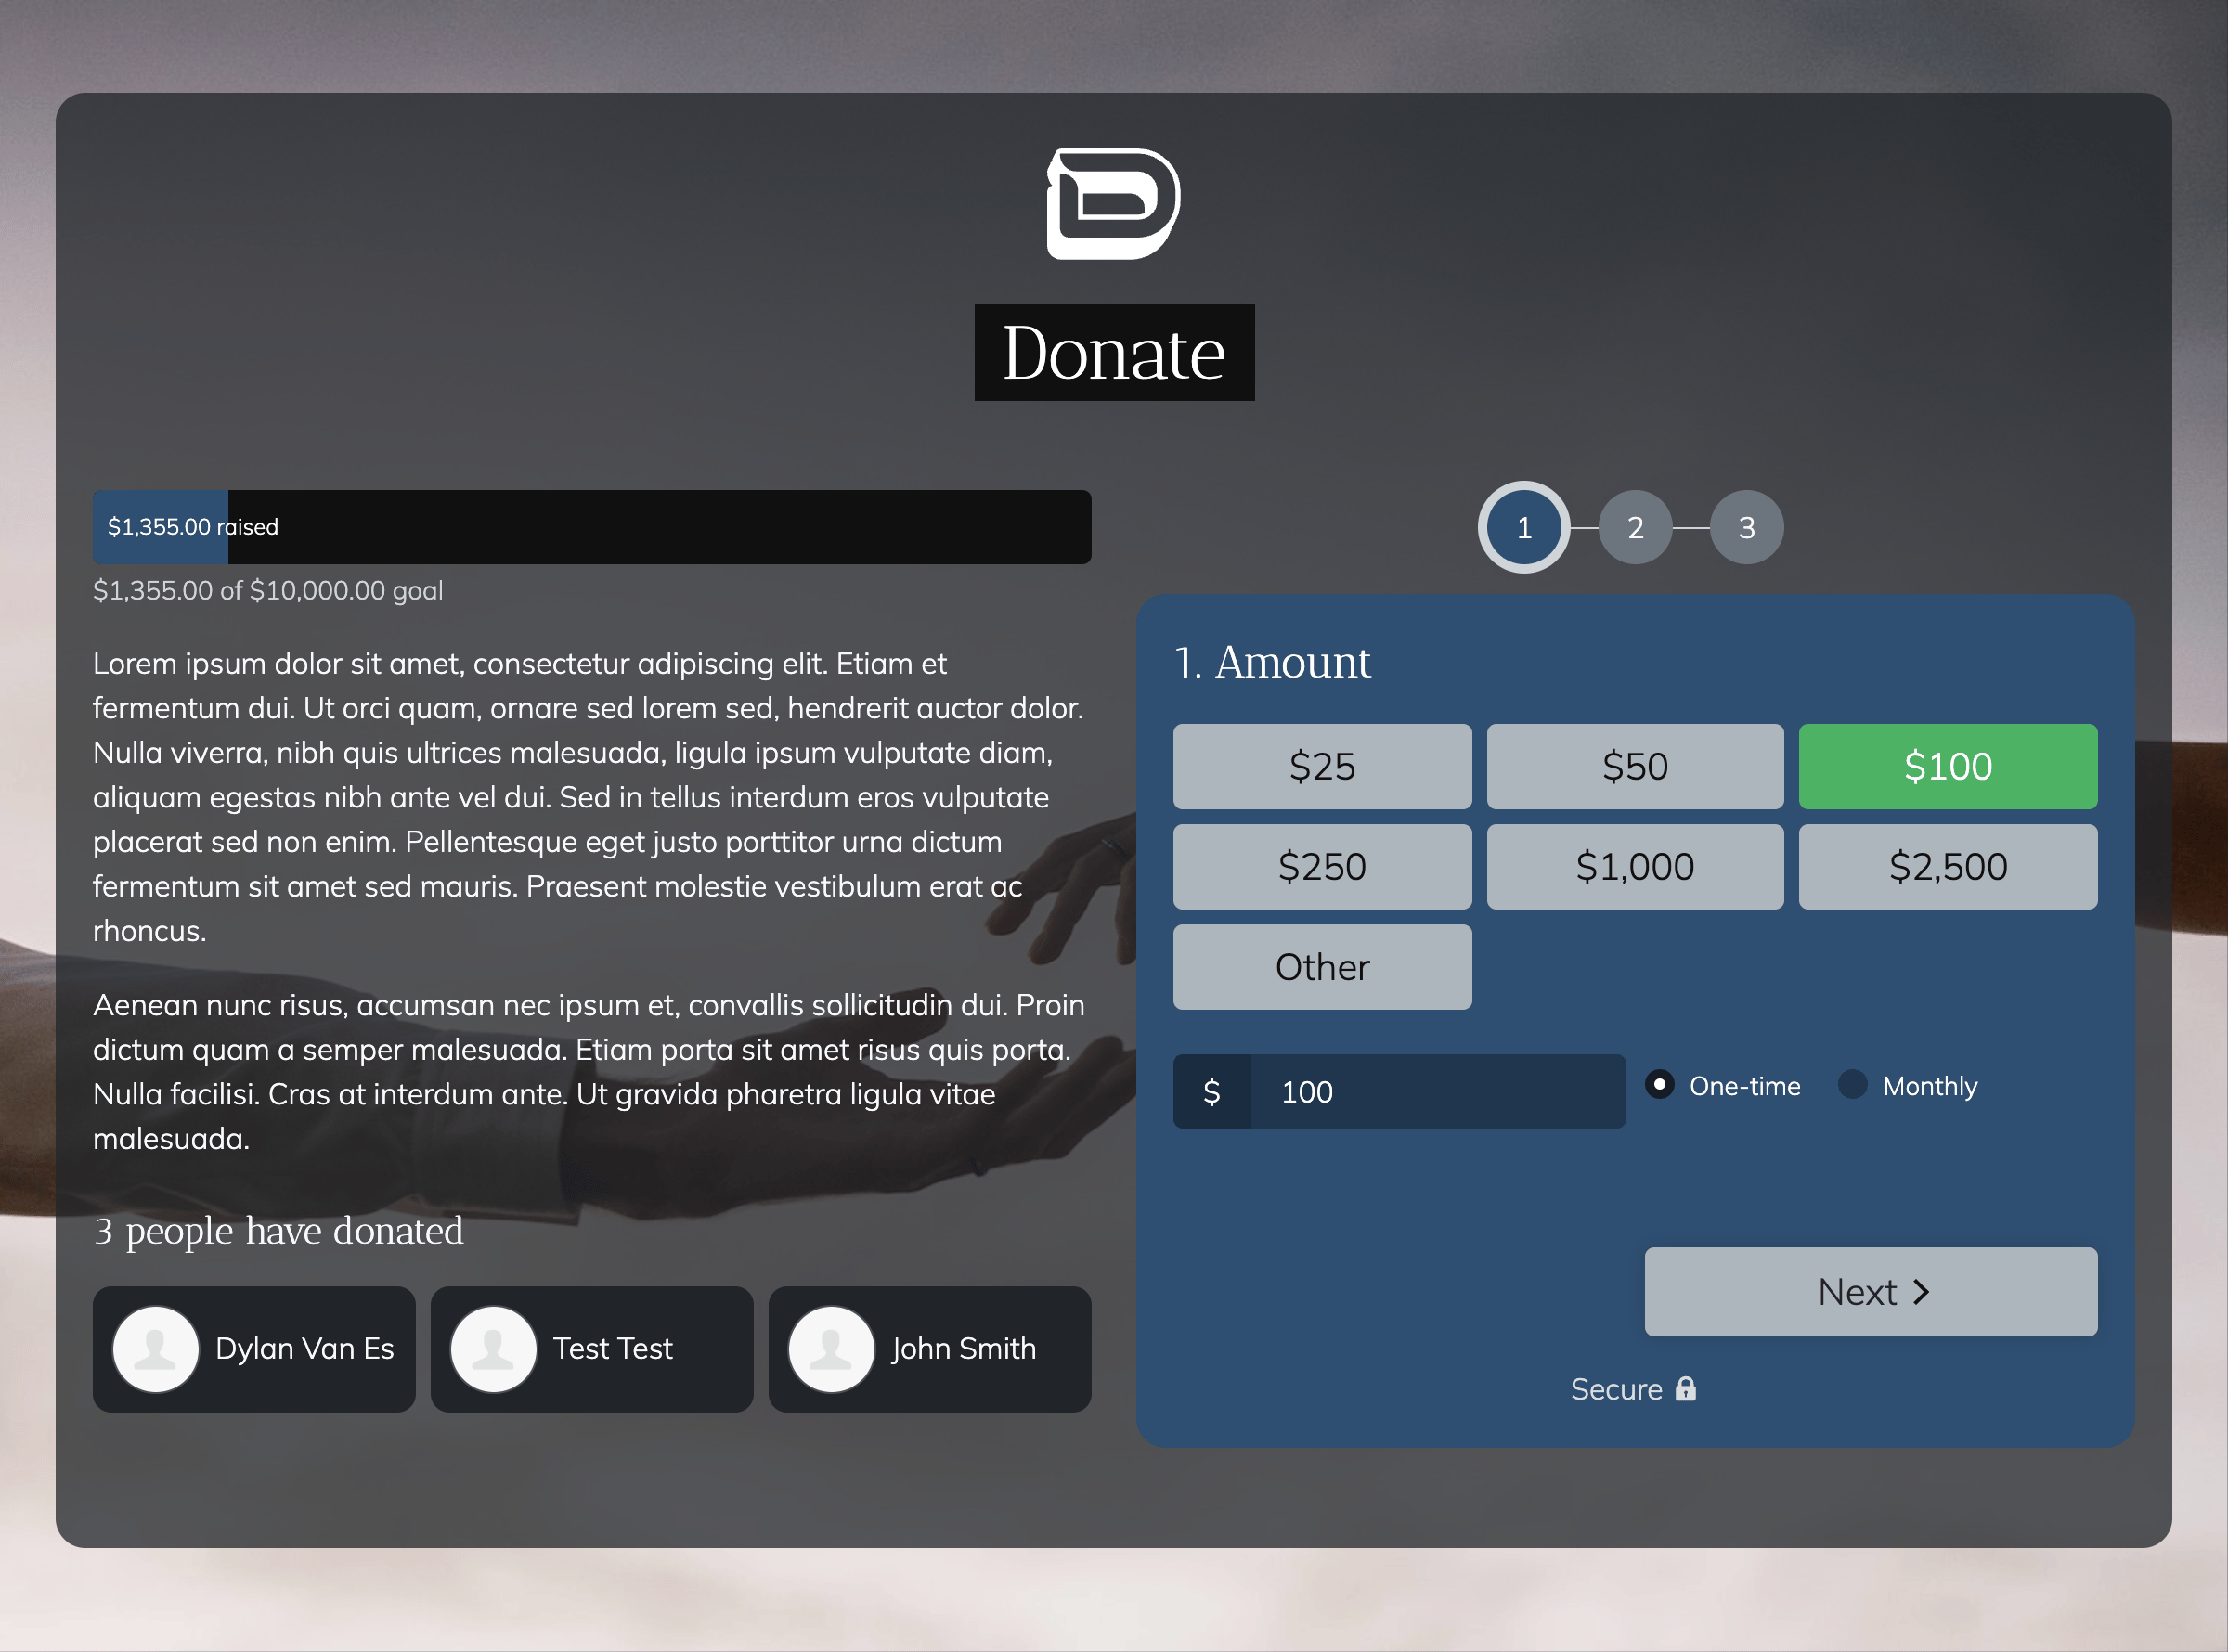Toggle the Monthly recurring donation option
This screenshot has width=2228, height=1652.
click(1853, 1086)
